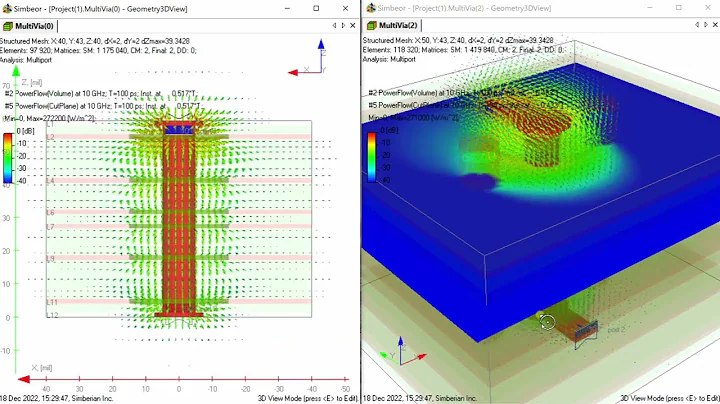
Task: Click layer label 'L2' in cross-section
Action: tap(51, 137)
